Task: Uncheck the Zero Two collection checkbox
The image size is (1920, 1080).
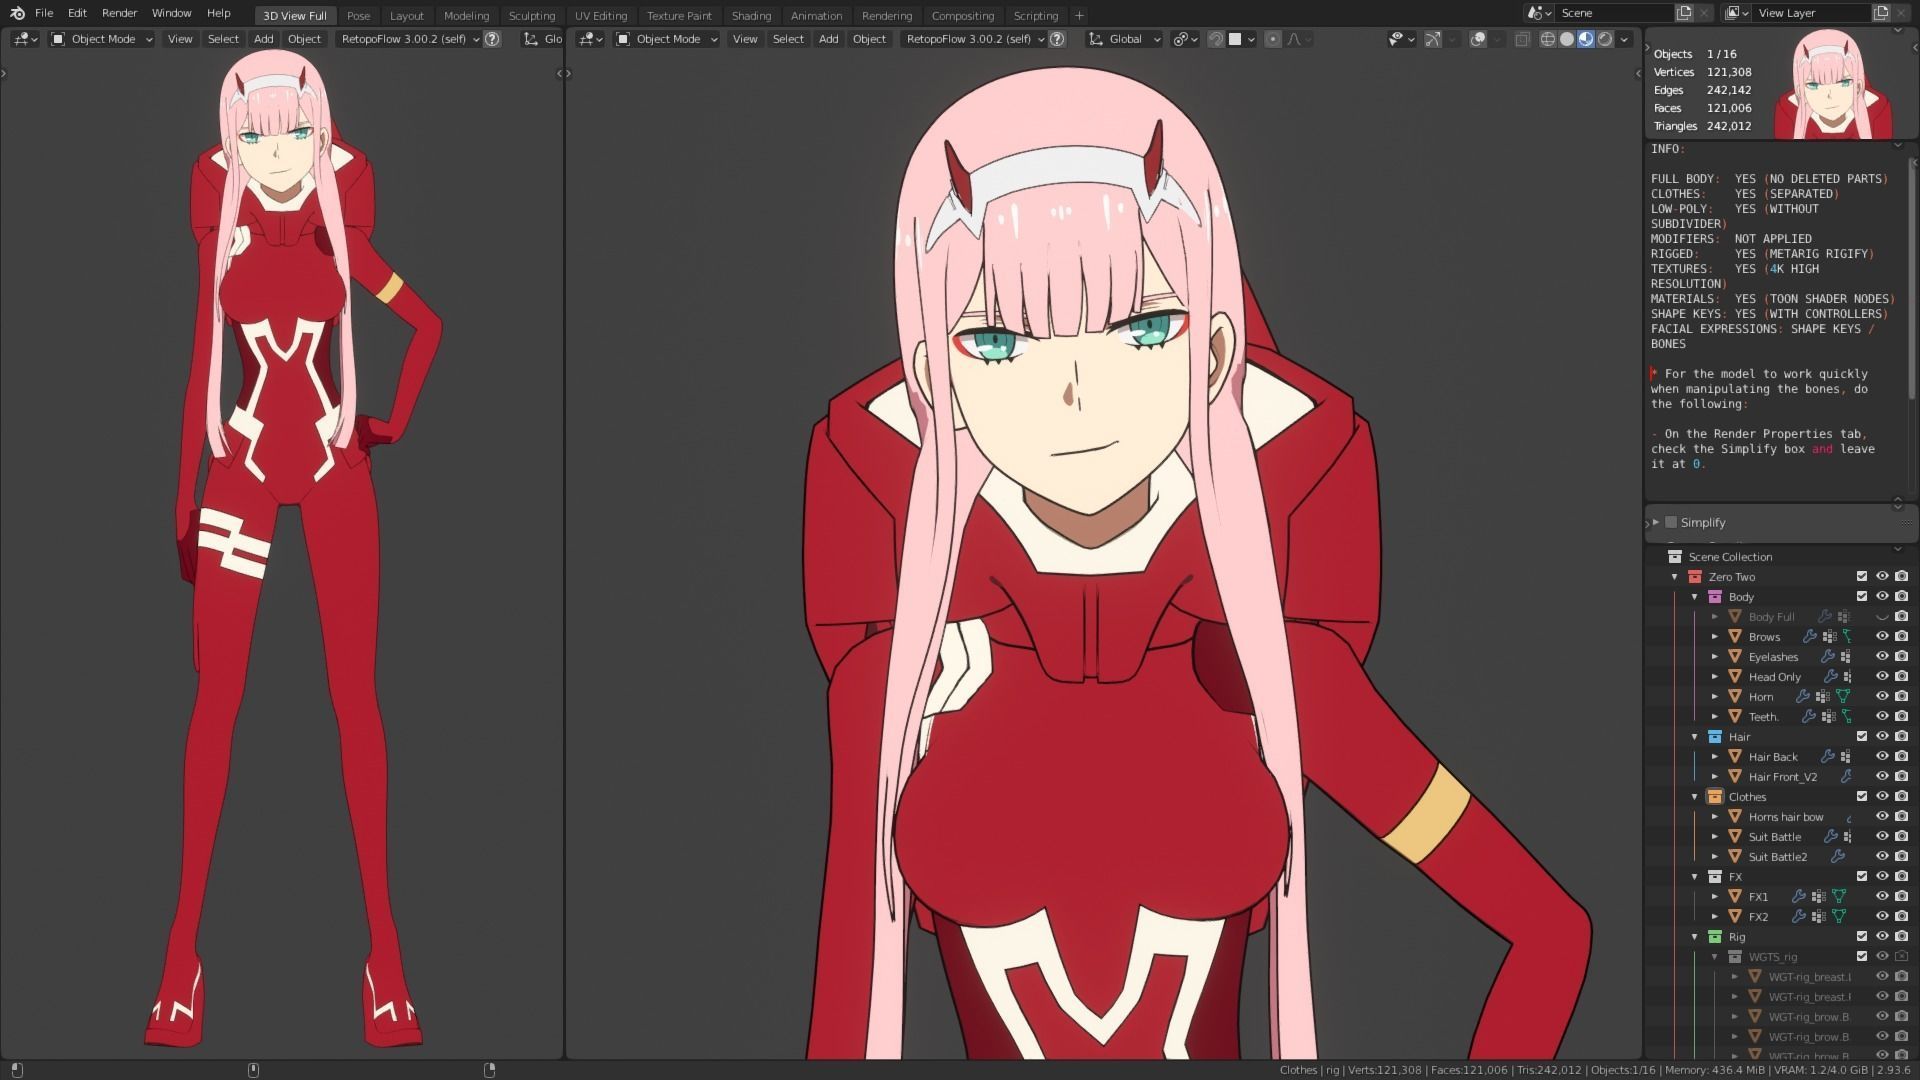Action: coord(1861,576)
